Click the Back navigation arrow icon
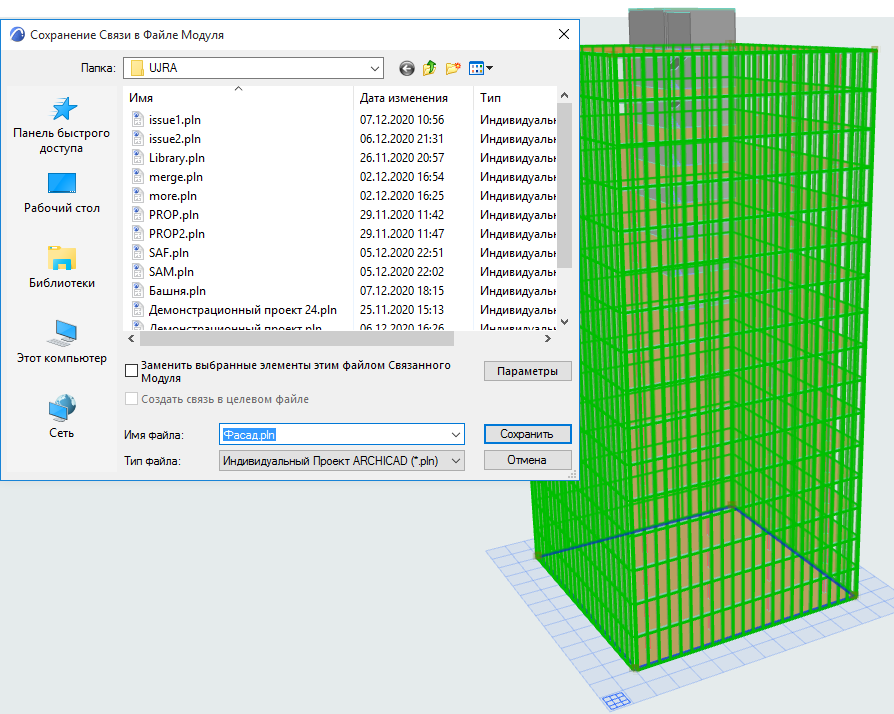The height and width of the screenshot is (714, 894). pyautogui.click(x=406, y=68)
